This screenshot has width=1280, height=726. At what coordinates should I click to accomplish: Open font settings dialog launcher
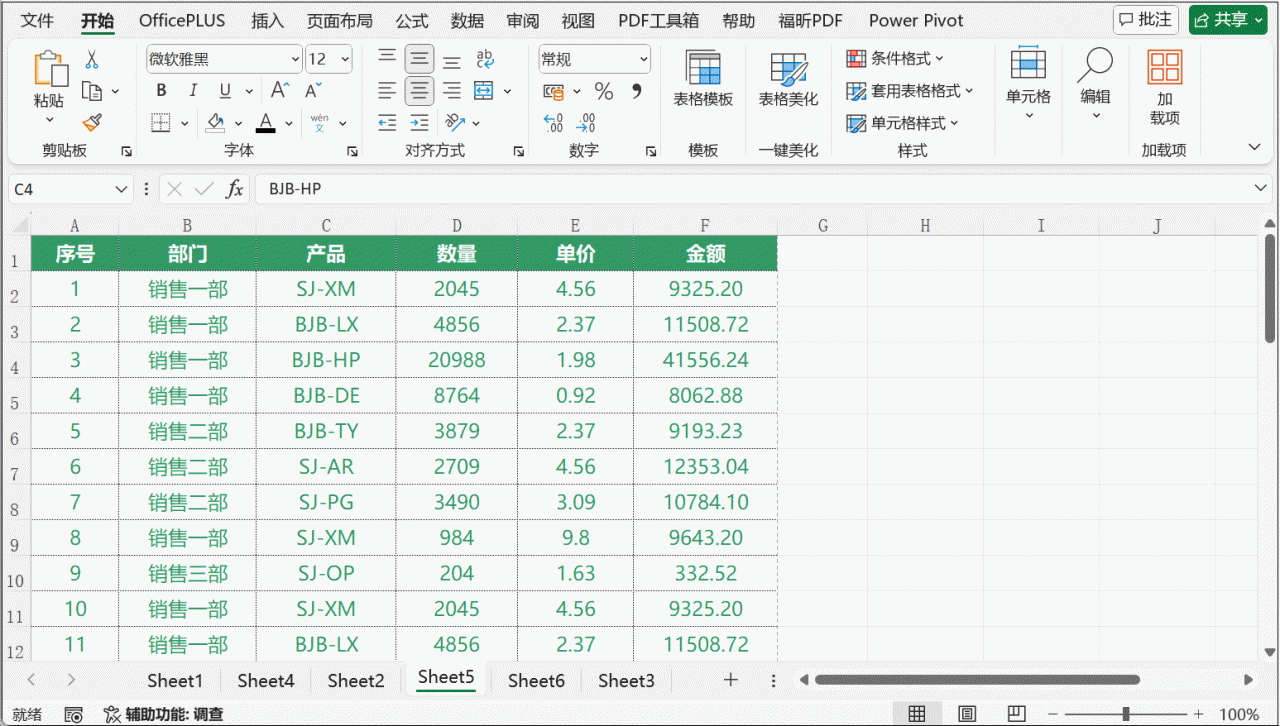[x=352, y=151]
